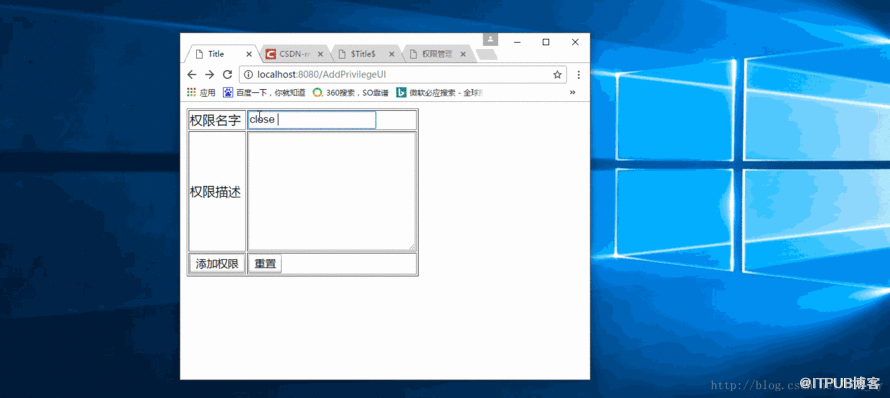Go back using the browser back arrow
The width and height of the screenshot is (890, 398).
click(191, 75)
